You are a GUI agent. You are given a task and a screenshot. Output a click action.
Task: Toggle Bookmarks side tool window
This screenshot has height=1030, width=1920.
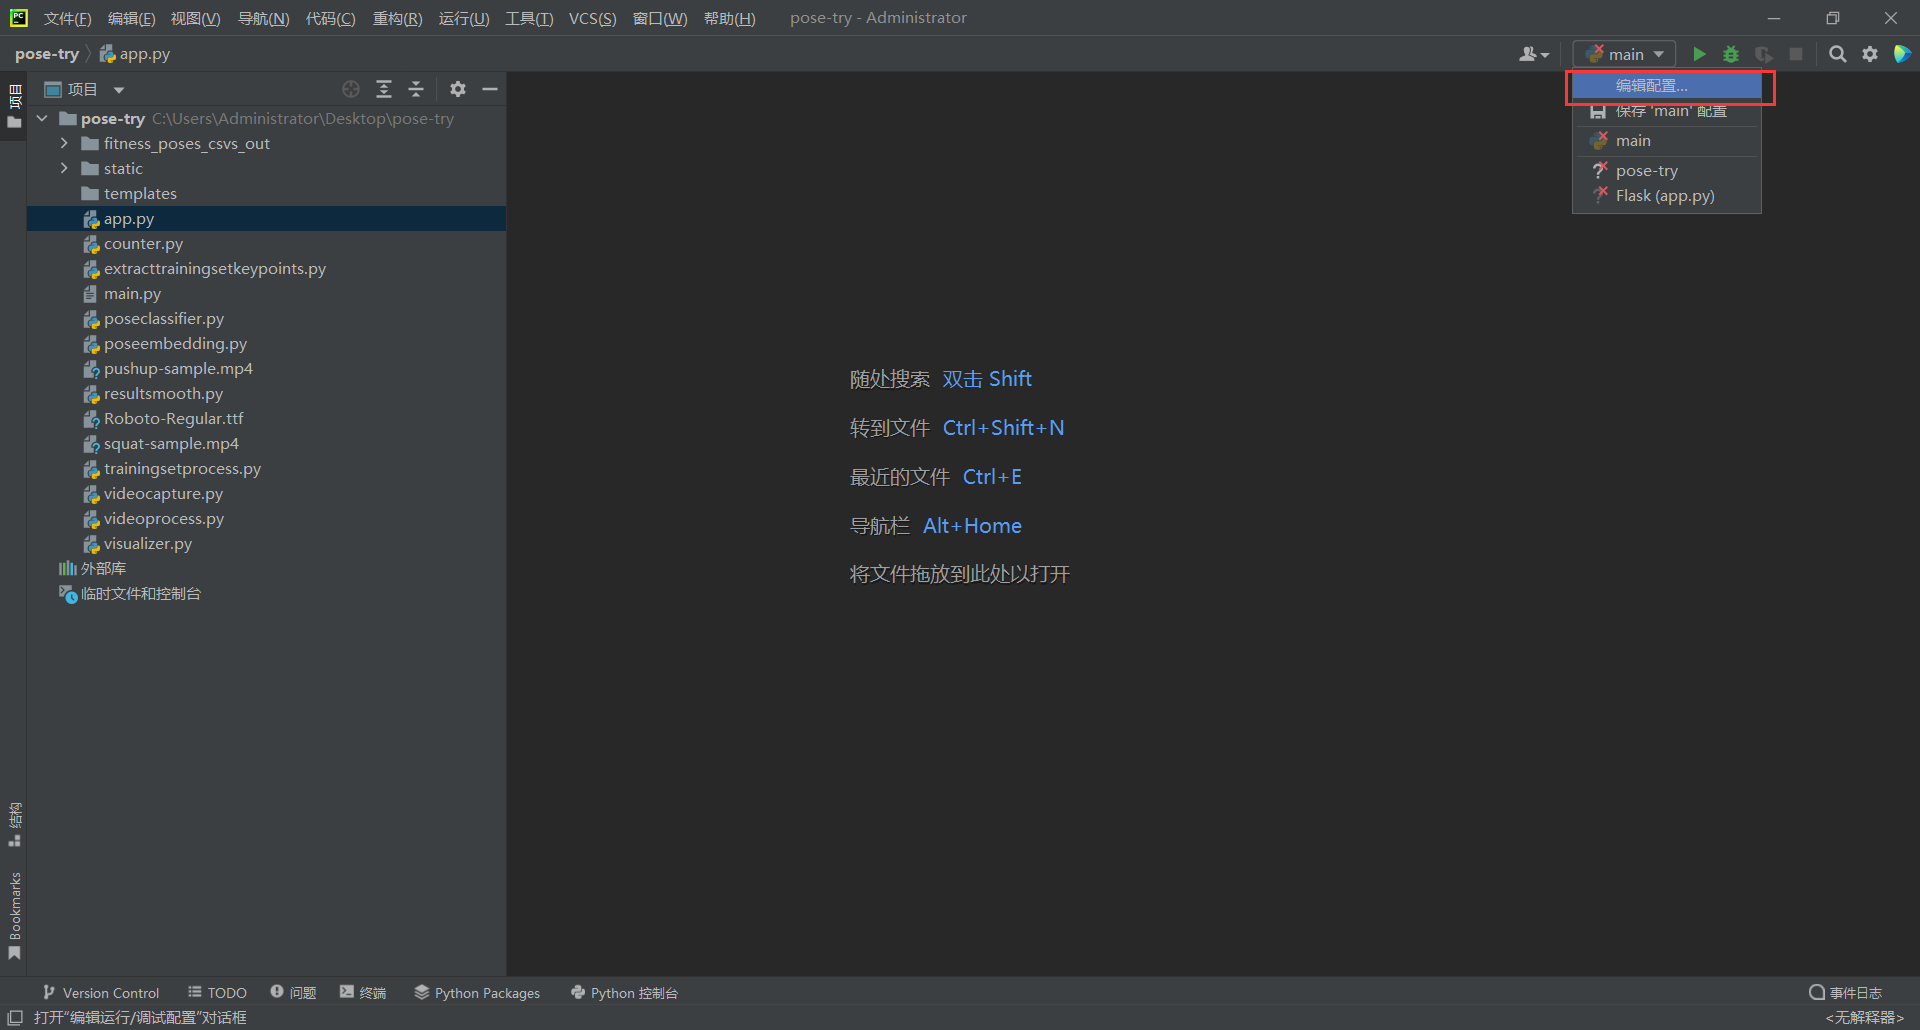click(x=14, y=916)
